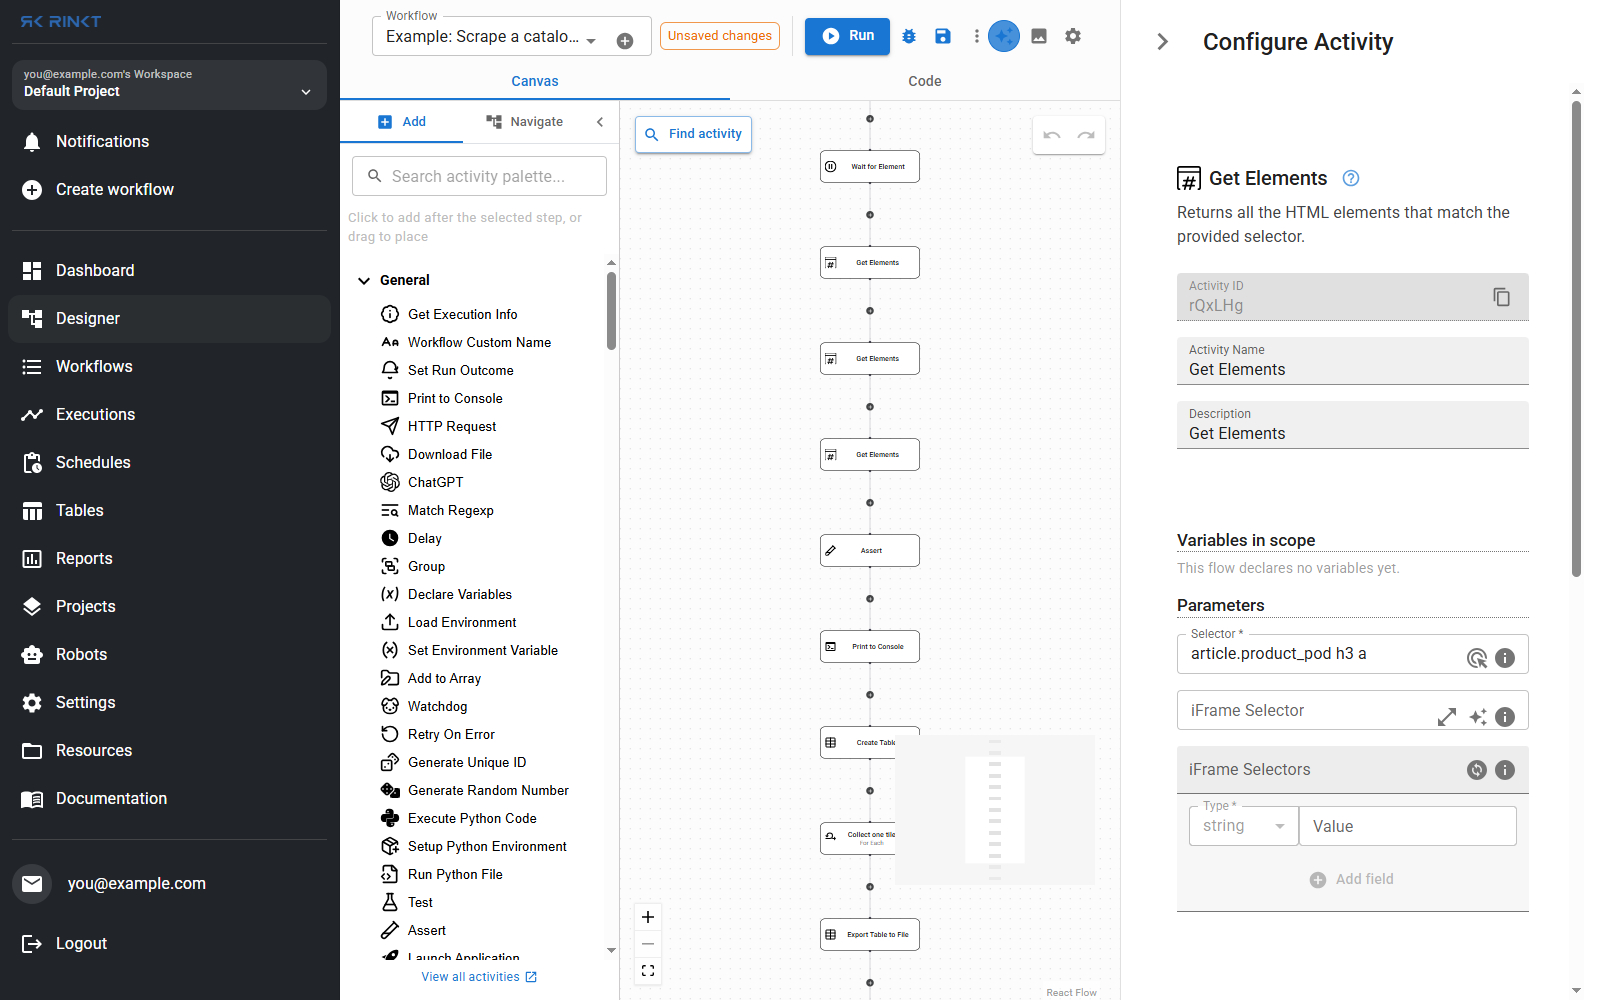This screenshot has height=1000, width=1600.
Task: Expand the iFrame Selector editor
Action: point(1447,717)
